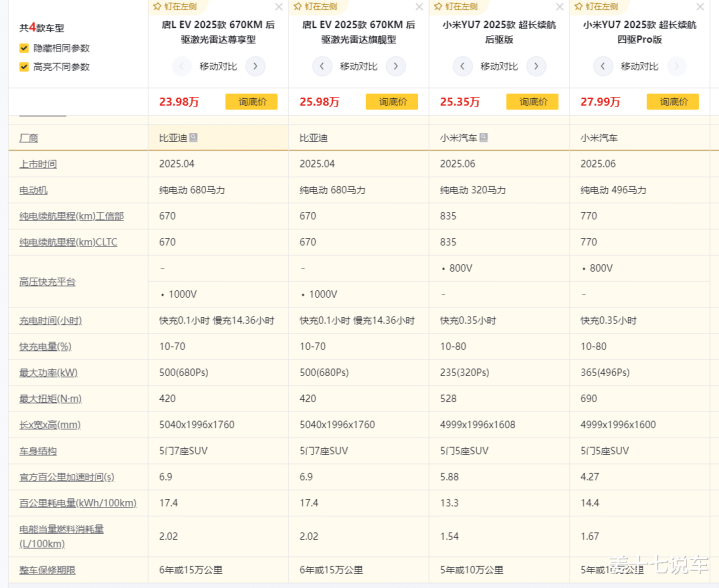719x588 pixels.
Task: Move 唐L EV 旗舰型 column left
Action: tap(322, 67)
